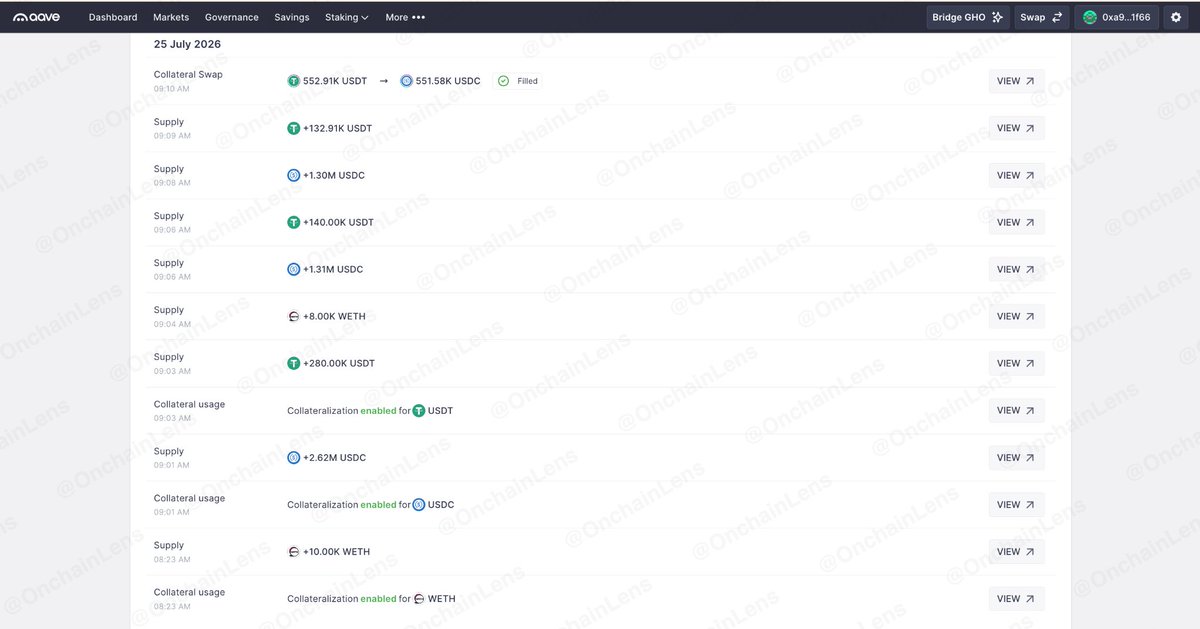
Task: Open the Savings page
Action: click(292, 17)
